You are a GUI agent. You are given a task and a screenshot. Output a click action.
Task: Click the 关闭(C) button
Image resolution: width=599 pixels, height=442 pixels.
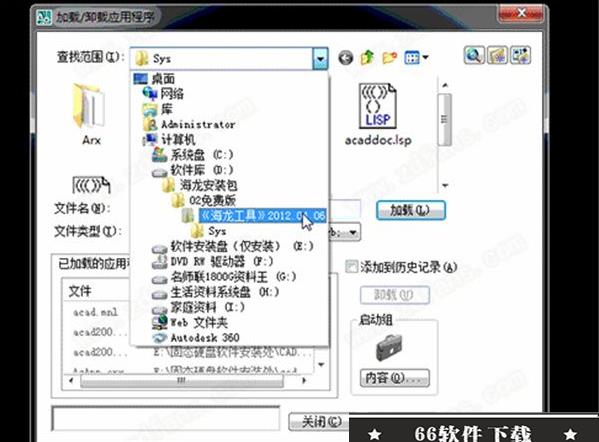[x=319, y=422]
